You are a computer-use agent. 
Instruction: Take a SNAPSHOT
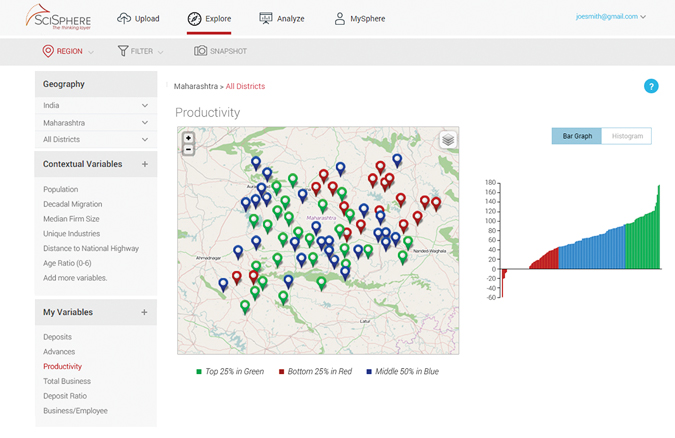(220, 51)
